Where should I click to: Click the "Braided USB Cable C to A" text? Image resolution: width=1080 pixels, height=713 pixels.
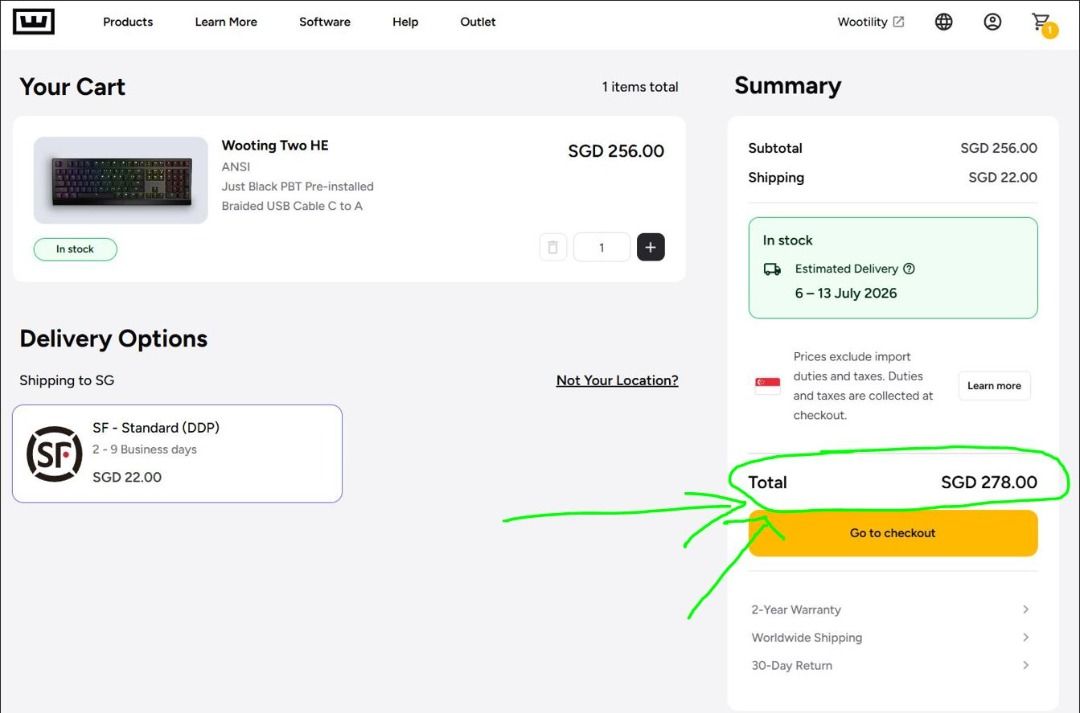click(x=292, y=206)
